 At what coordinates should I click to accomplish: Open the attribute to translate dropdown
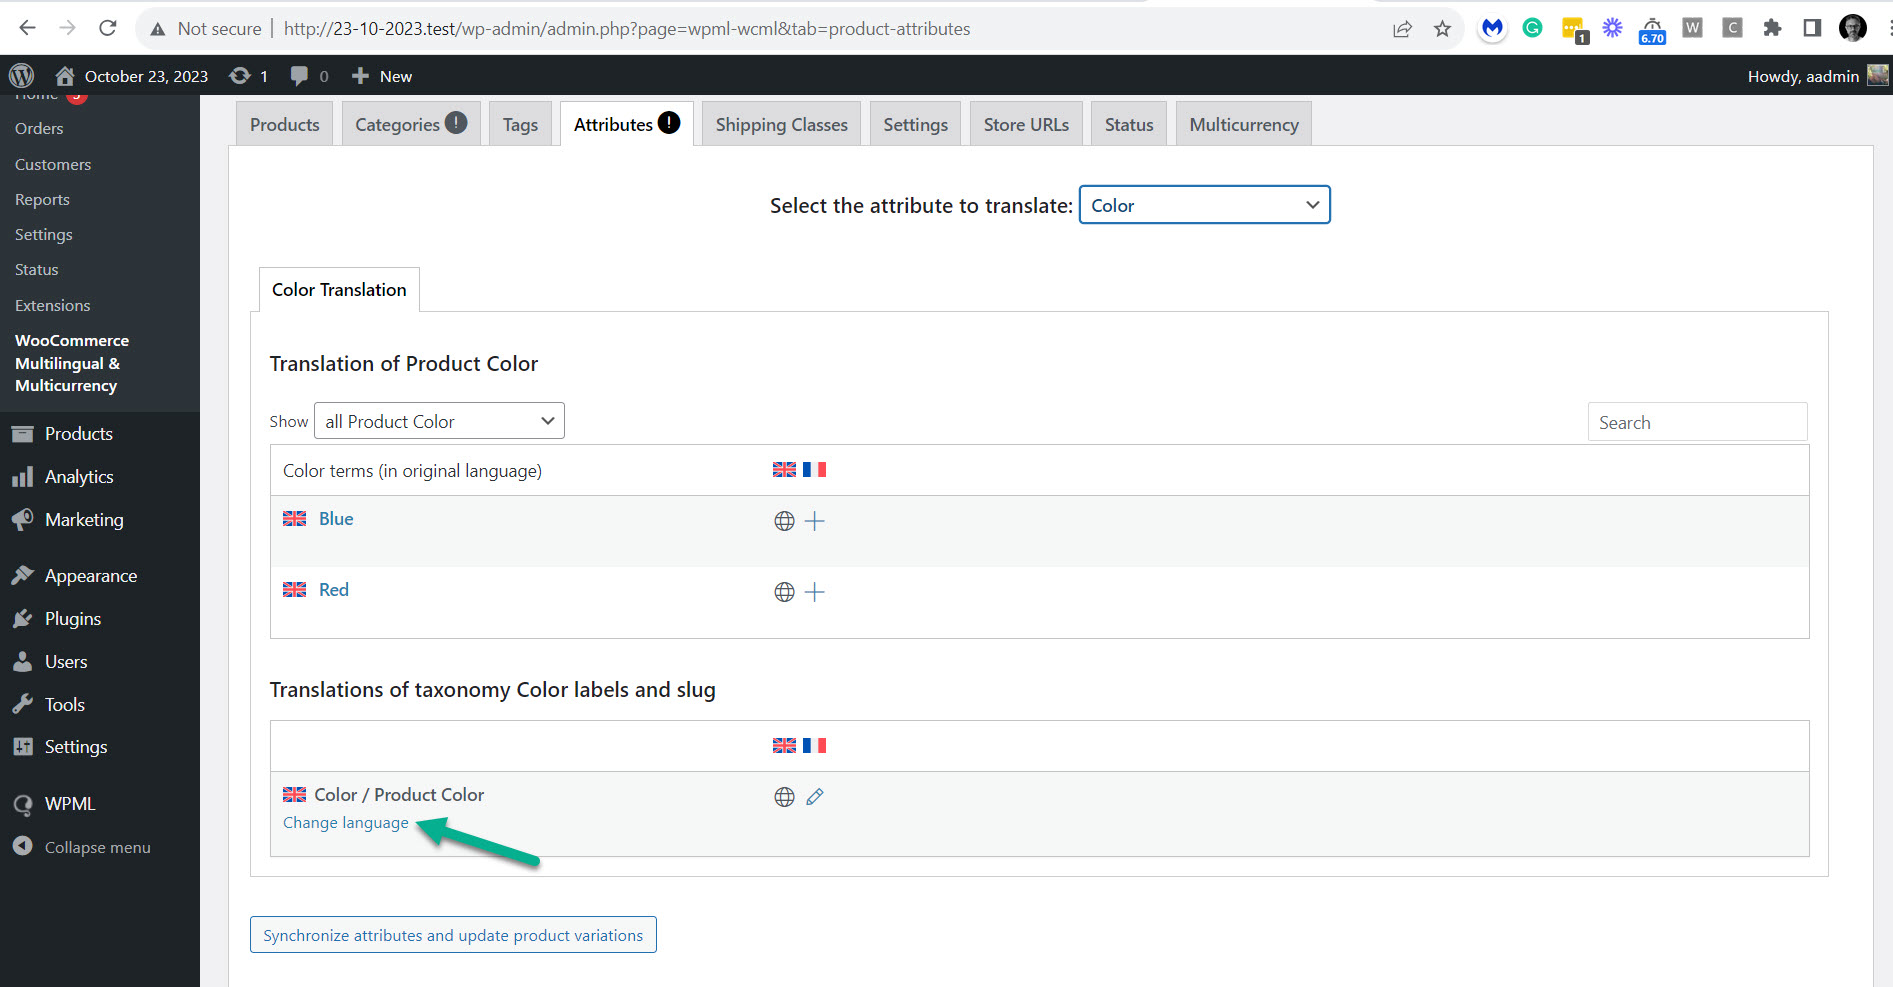(1204, 205)
